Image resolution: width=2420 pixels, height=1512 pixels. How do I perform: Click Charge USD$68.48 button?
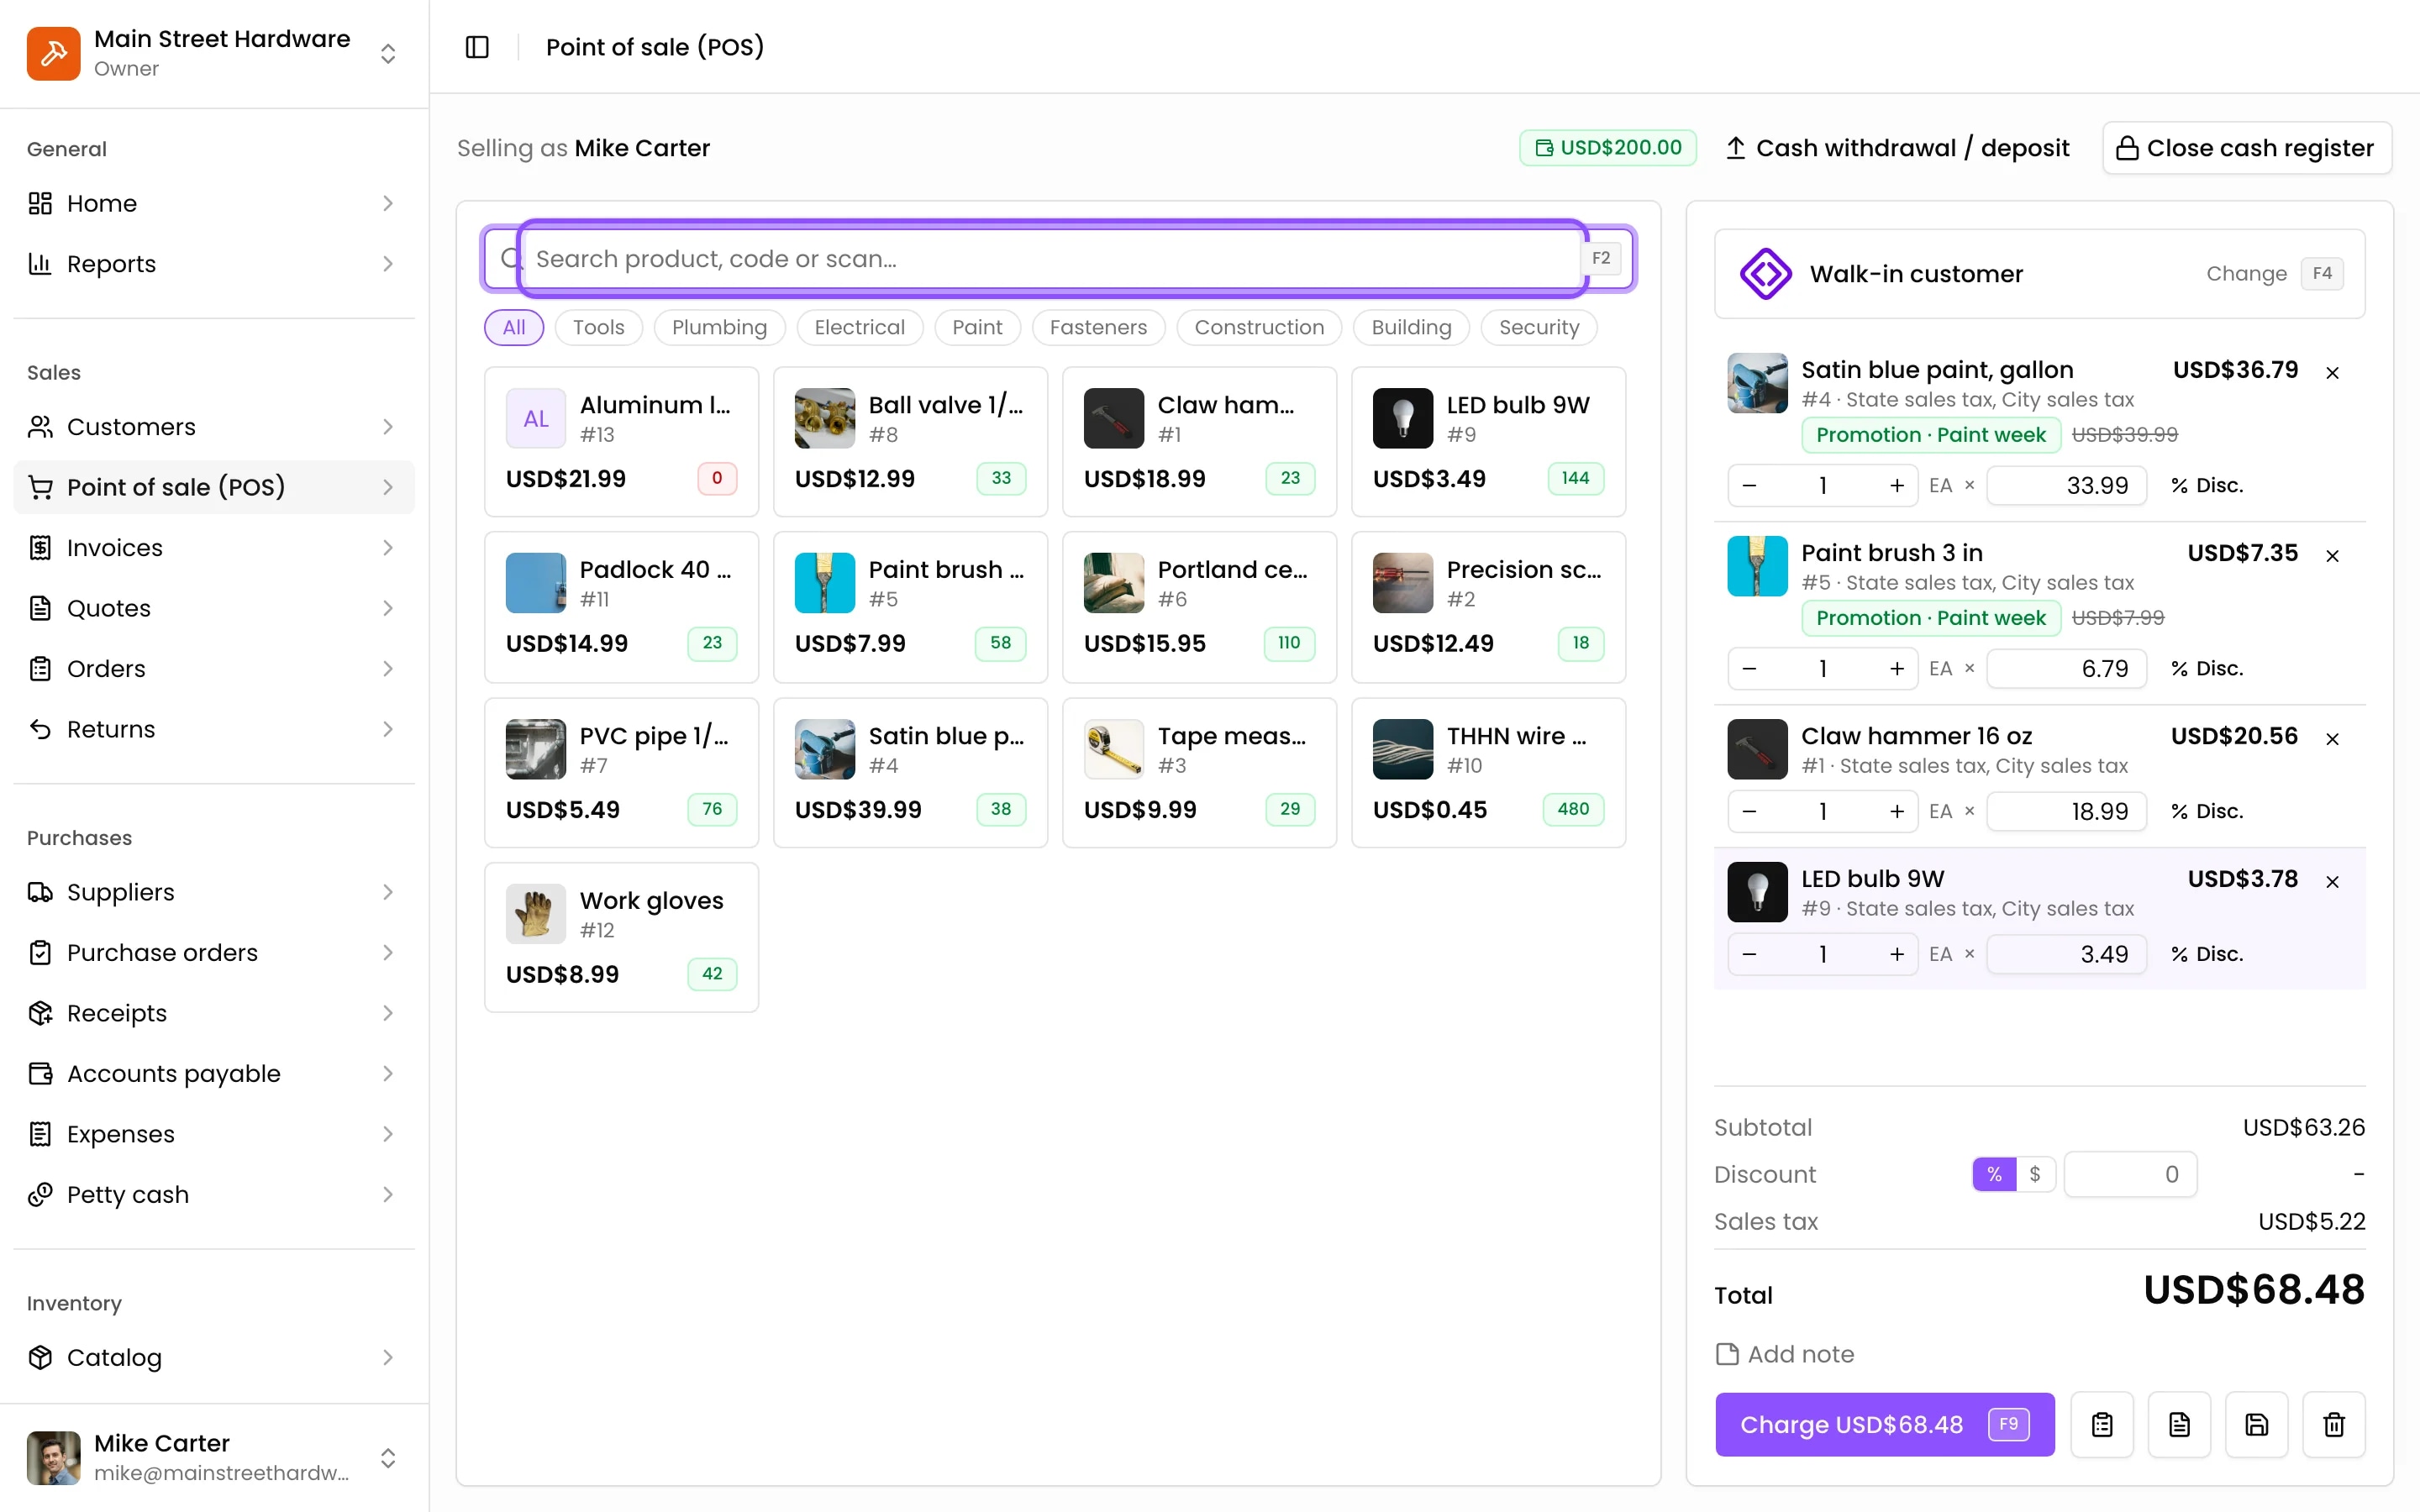pos(1884,1424)
